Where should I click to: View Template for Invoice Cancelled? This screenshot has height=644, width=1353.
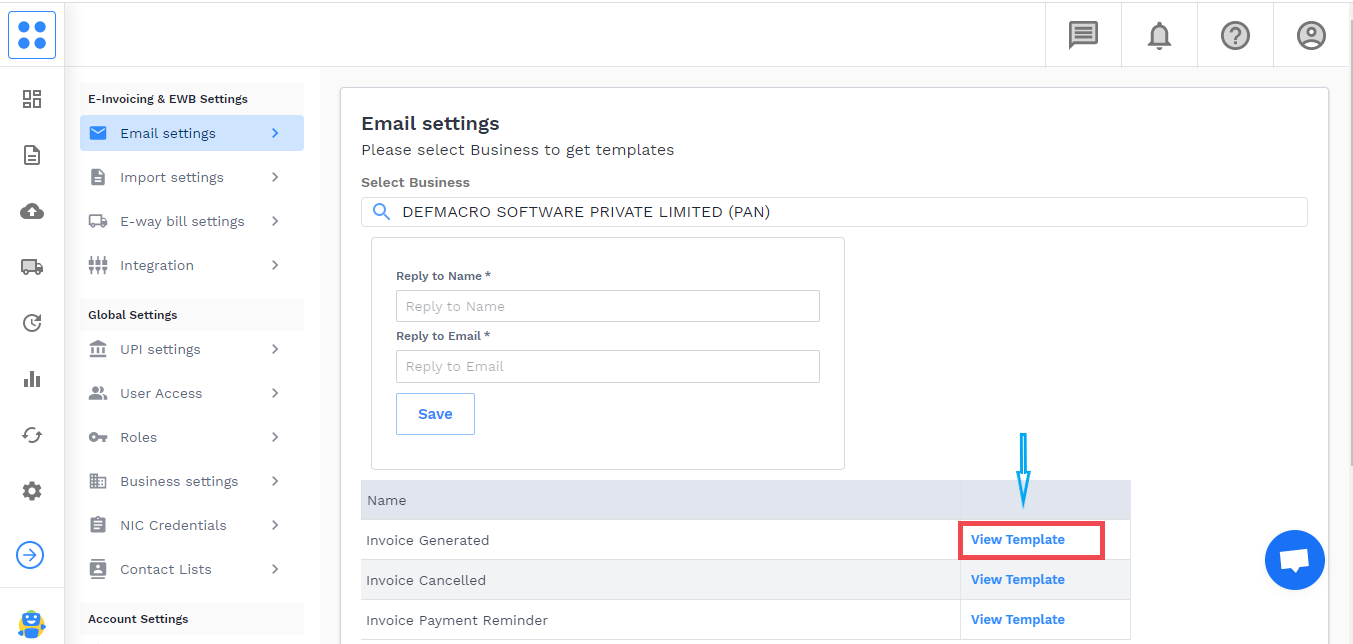coord(1017,580)
